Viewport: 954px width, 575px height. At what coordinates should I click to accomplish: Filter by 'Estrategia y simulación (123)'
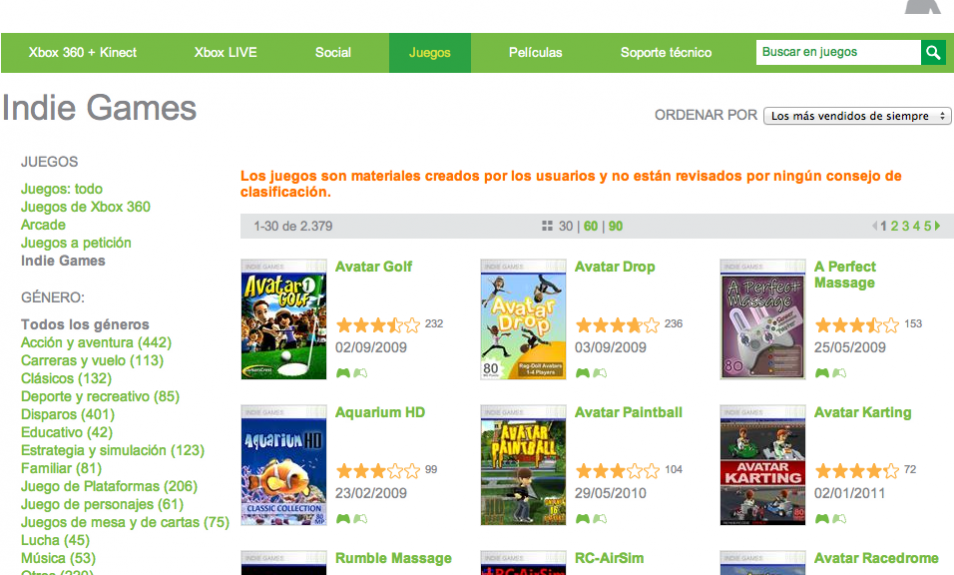point(113,450)
